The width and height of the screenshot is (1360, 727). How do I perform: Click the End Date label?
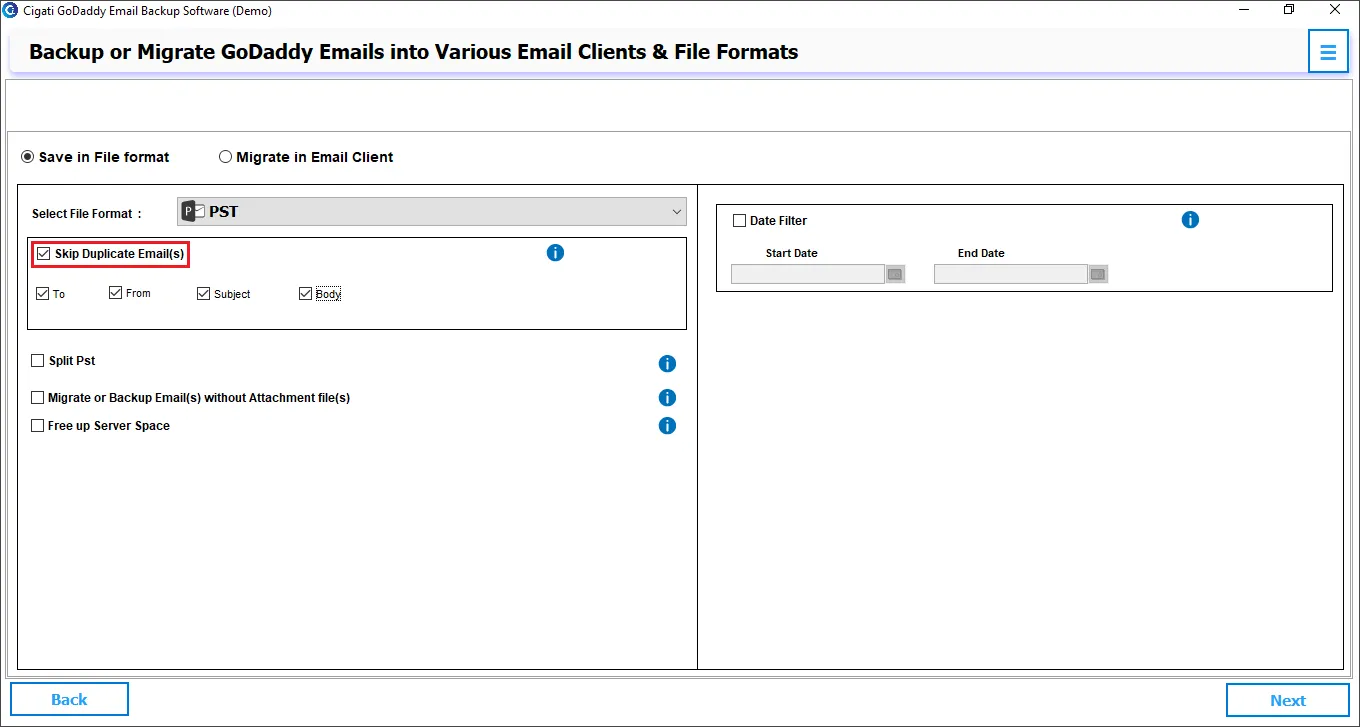point(981,253)
